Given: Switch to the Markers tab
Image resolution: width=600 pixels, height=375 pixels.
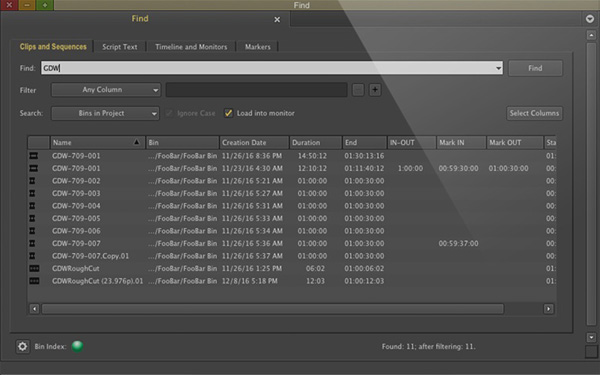Looking at the screenshot, I should (258, 47).
